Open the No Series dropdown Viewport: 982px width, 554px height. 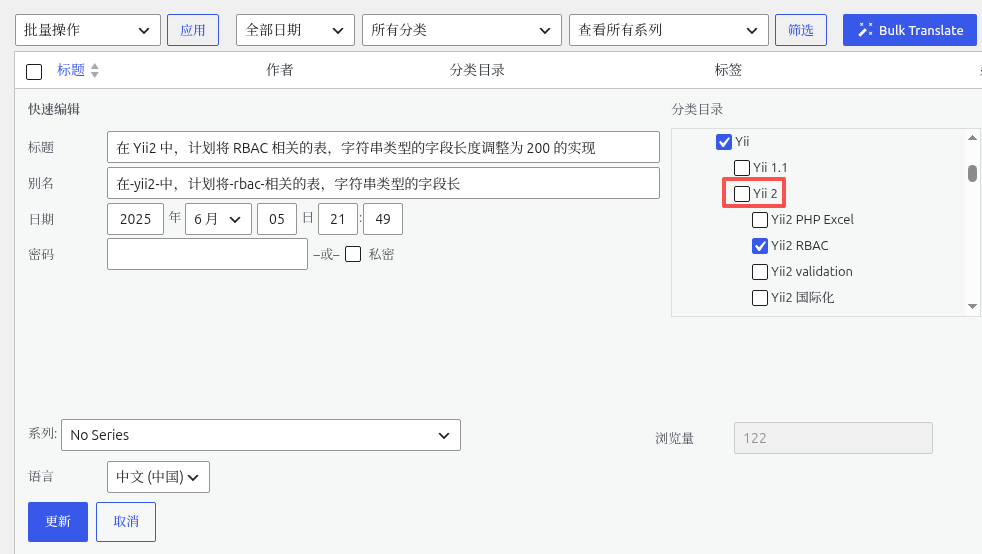[261, 435]
